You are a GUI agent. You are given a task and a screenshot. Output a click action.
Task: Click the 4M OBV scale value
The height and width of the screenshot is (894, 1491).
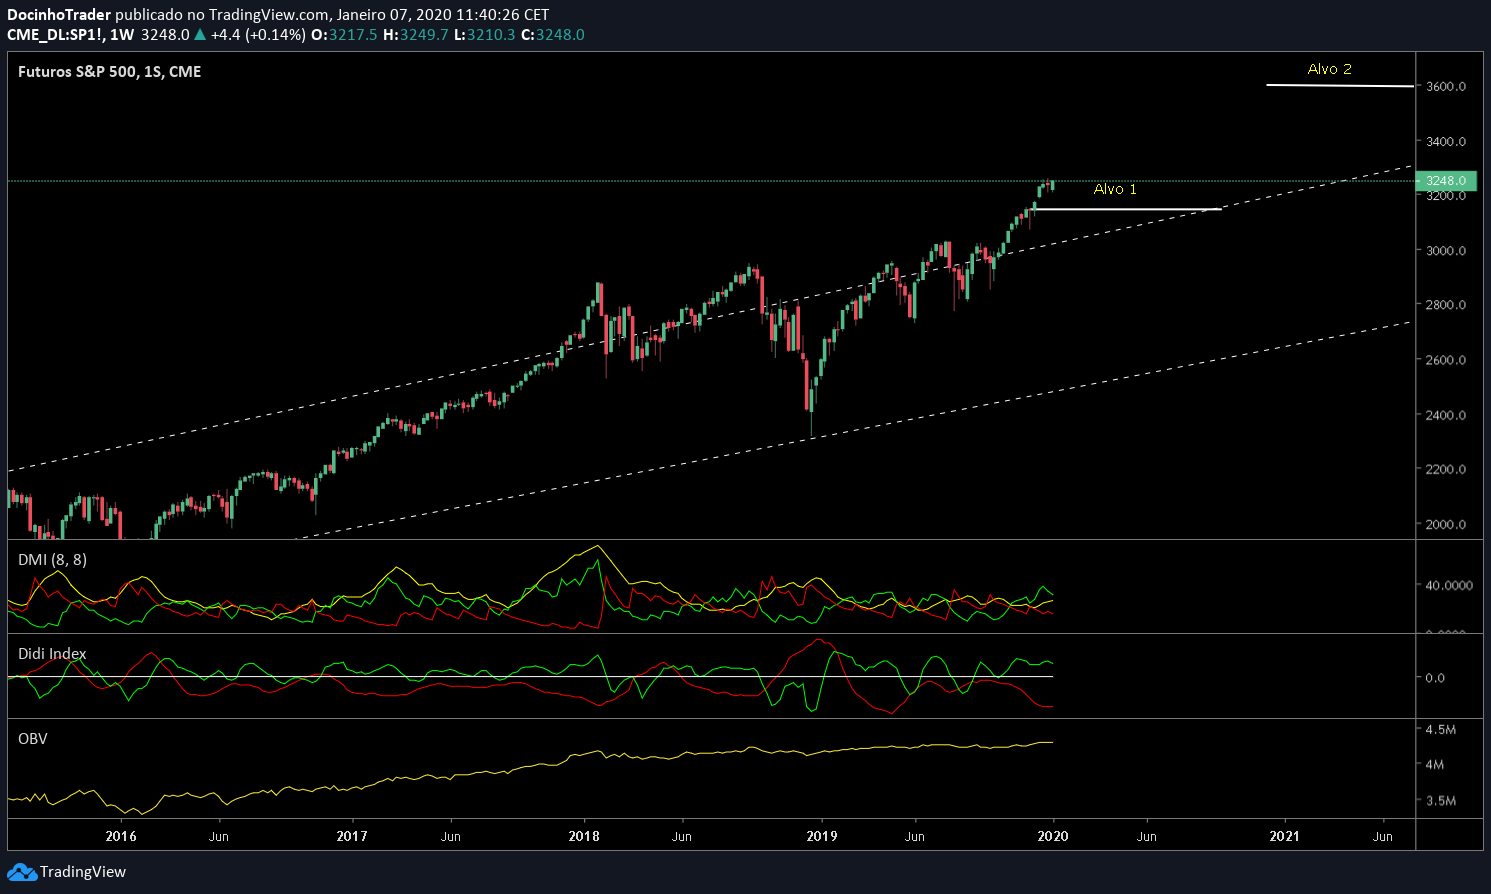click(1434, 765)
